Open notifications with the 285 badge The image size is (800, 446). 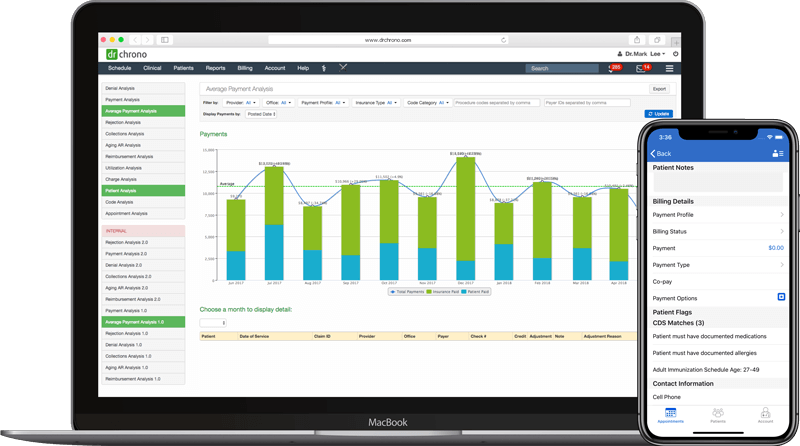click(x=614, y=68)
